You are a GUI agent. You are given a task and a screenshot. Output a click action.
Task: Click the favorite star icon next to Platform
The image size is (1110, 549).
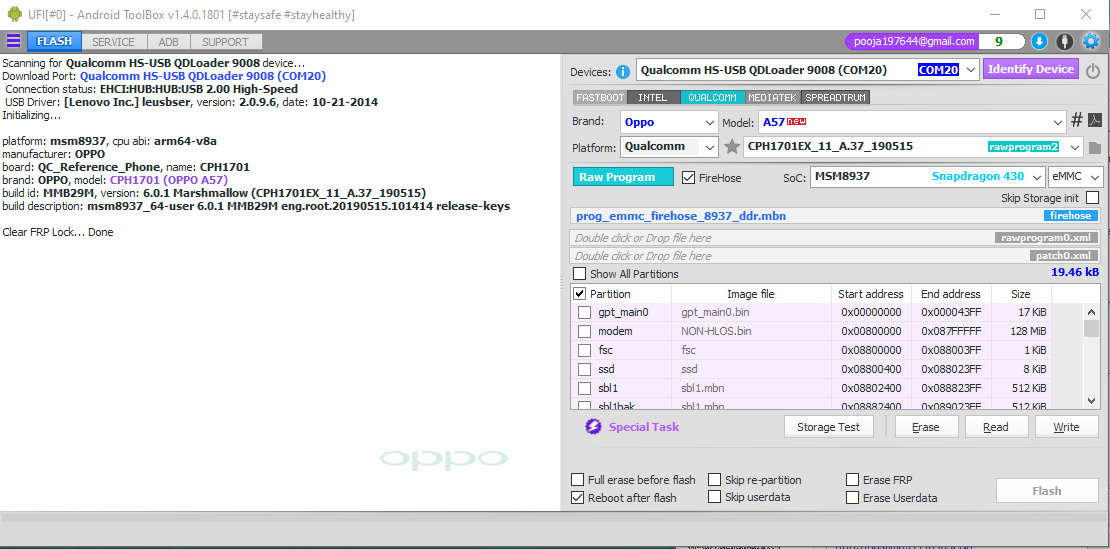coord(732,146)
